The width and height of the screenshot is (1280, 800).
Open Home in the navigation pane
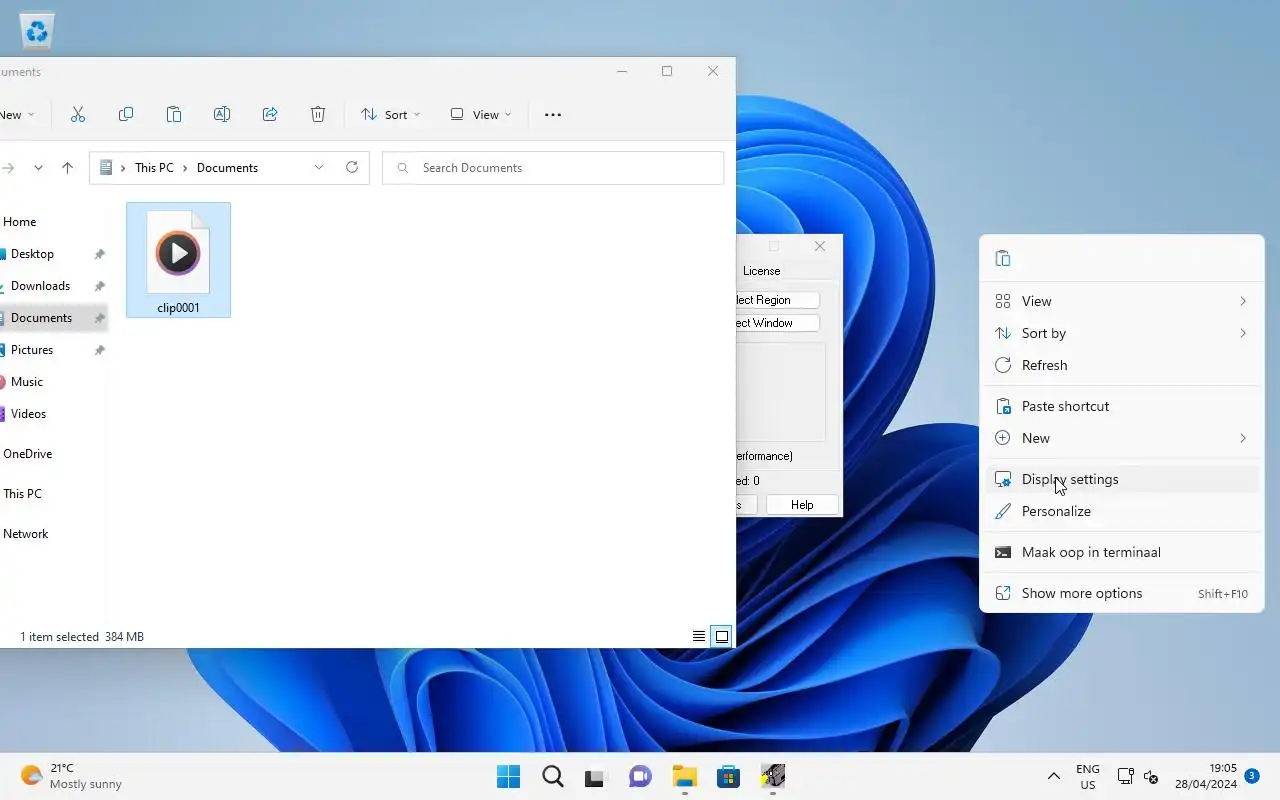coord(19,222)
